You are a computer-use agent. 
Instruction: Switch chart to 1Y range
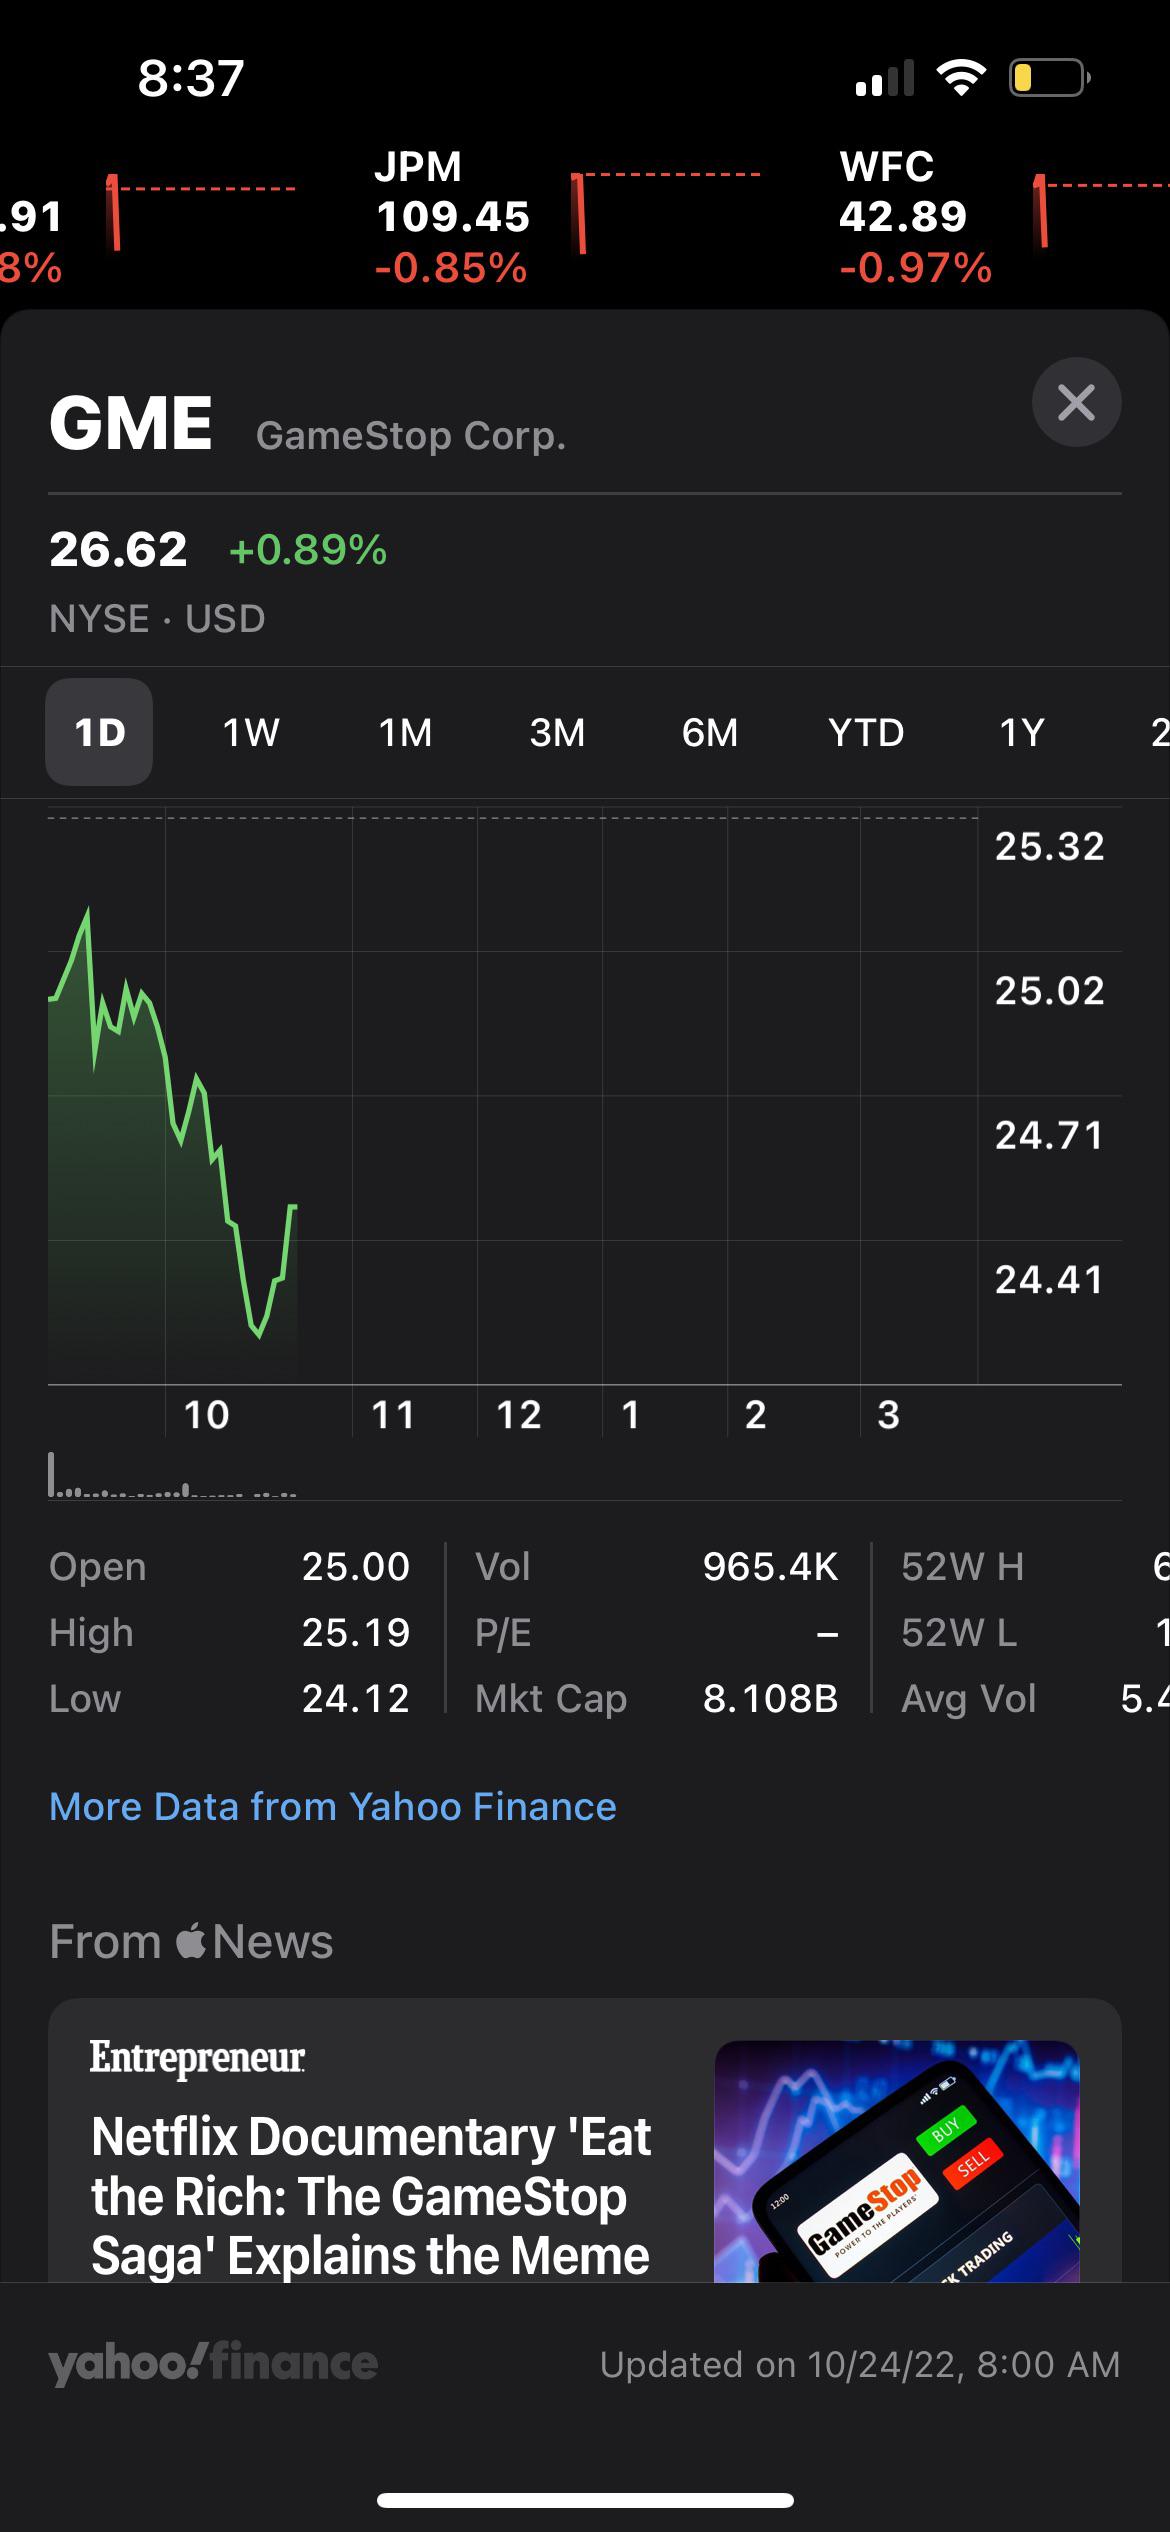coord(1021,733)
